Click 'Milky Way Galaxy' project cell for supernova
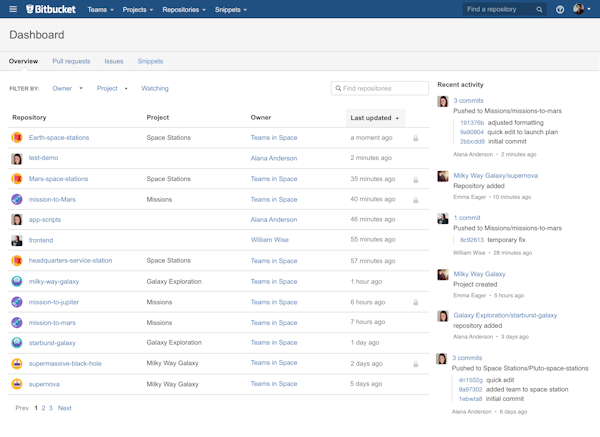 [x=173, y=384]
